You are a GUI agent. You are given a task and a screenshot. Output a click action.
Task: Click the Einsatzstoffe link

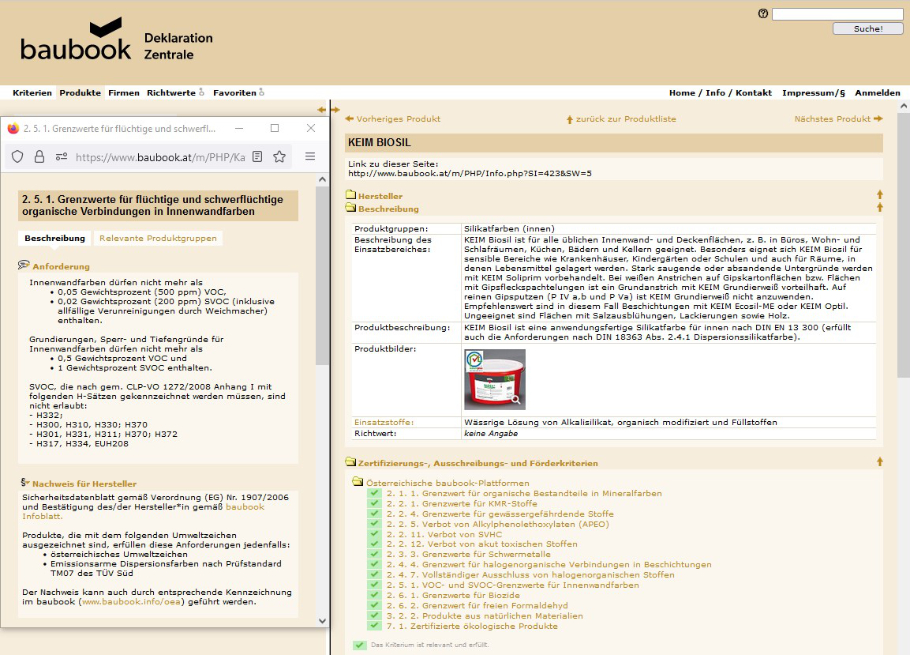tap(384, 422)
